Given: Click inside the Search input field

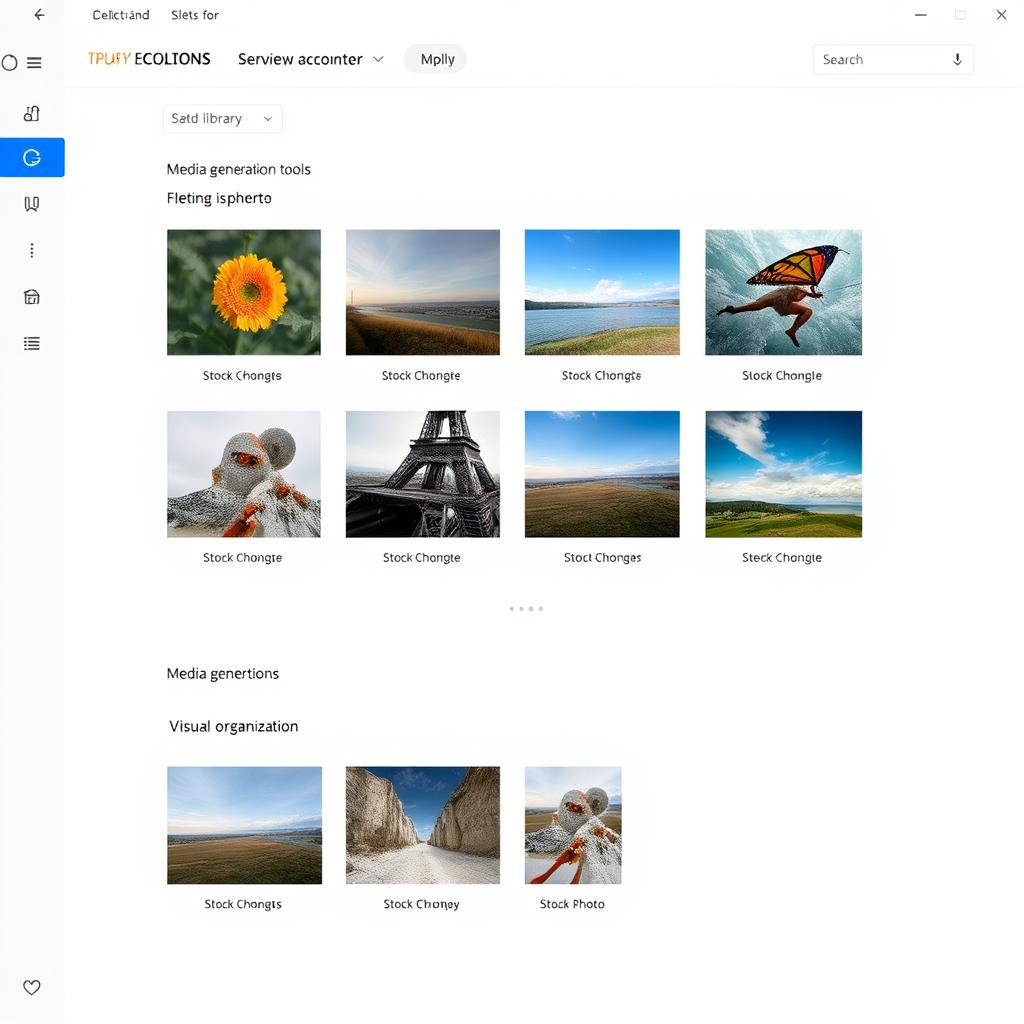Looking at the screenshot, I should [x=880, y=59].
